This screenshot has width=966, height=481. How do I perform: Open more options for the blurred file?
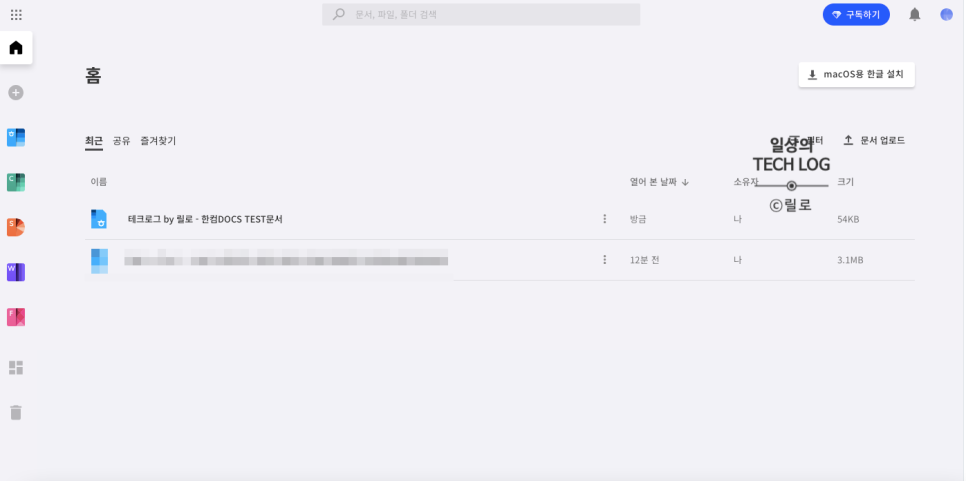click(604, 260)
